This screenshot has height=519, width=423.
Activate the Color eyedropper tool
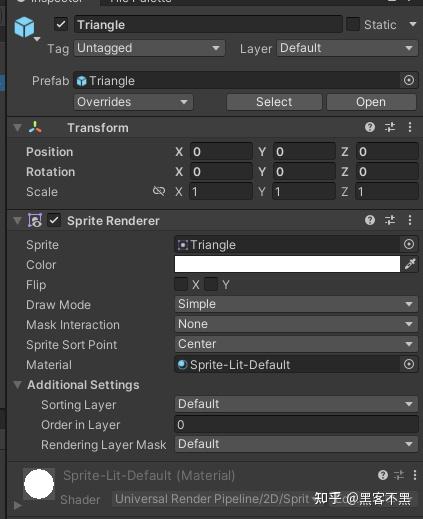(x=410, y=264)
